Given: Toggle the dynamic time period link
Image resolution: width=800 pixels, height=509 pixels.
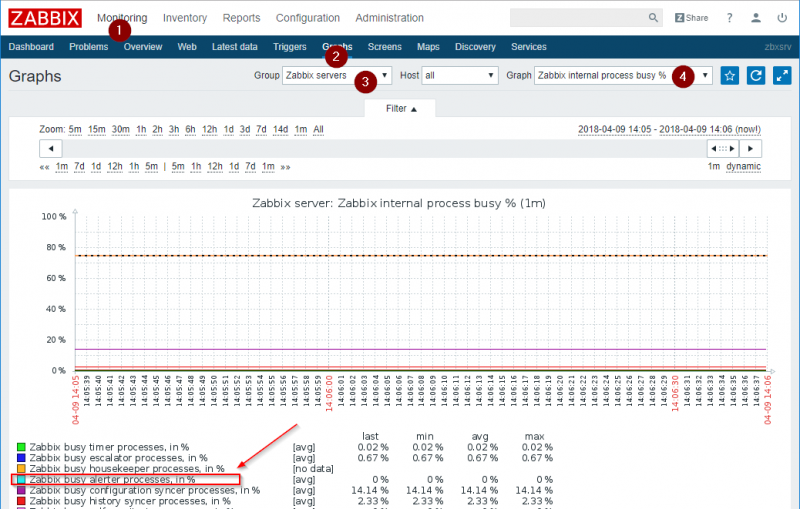Looking at the screenshot, I should click(x=743, y=166).
